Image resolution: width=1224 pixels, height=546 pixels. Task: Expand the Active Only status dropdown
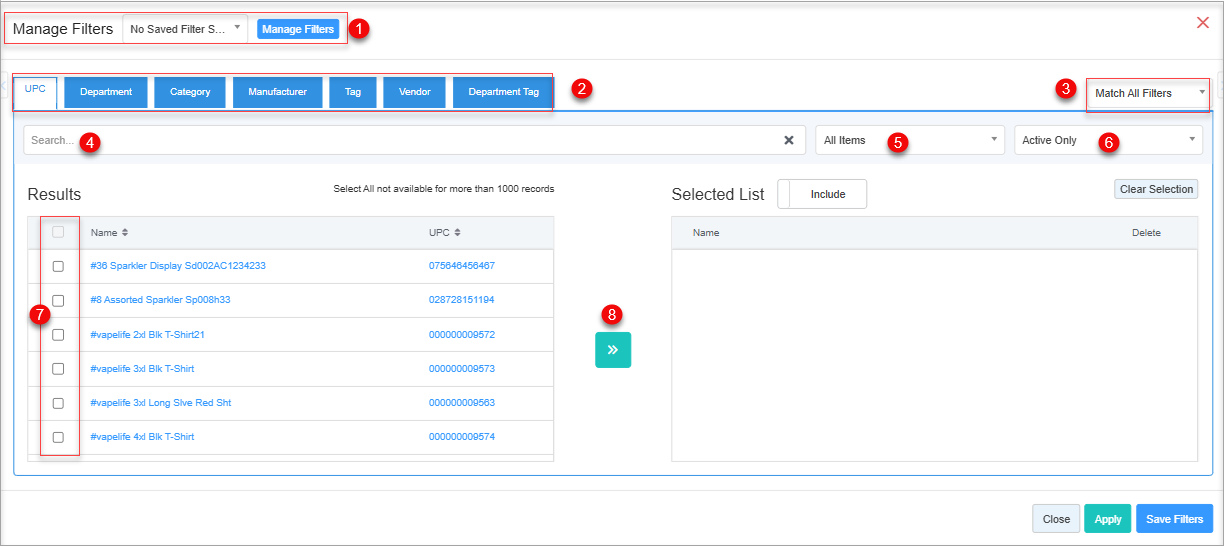tap(1108, 140)
